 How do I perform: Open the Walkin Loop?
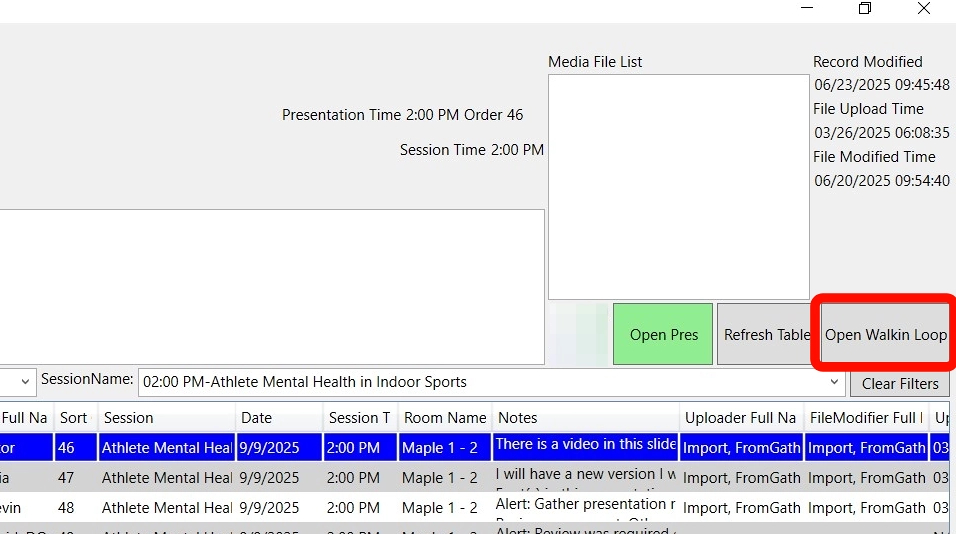click(885, 334)
